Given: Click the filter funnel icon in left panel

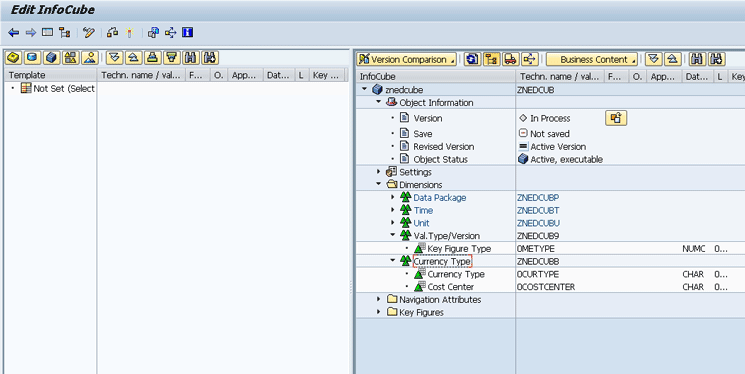Looking at the screenshot, I should [172, 58].
